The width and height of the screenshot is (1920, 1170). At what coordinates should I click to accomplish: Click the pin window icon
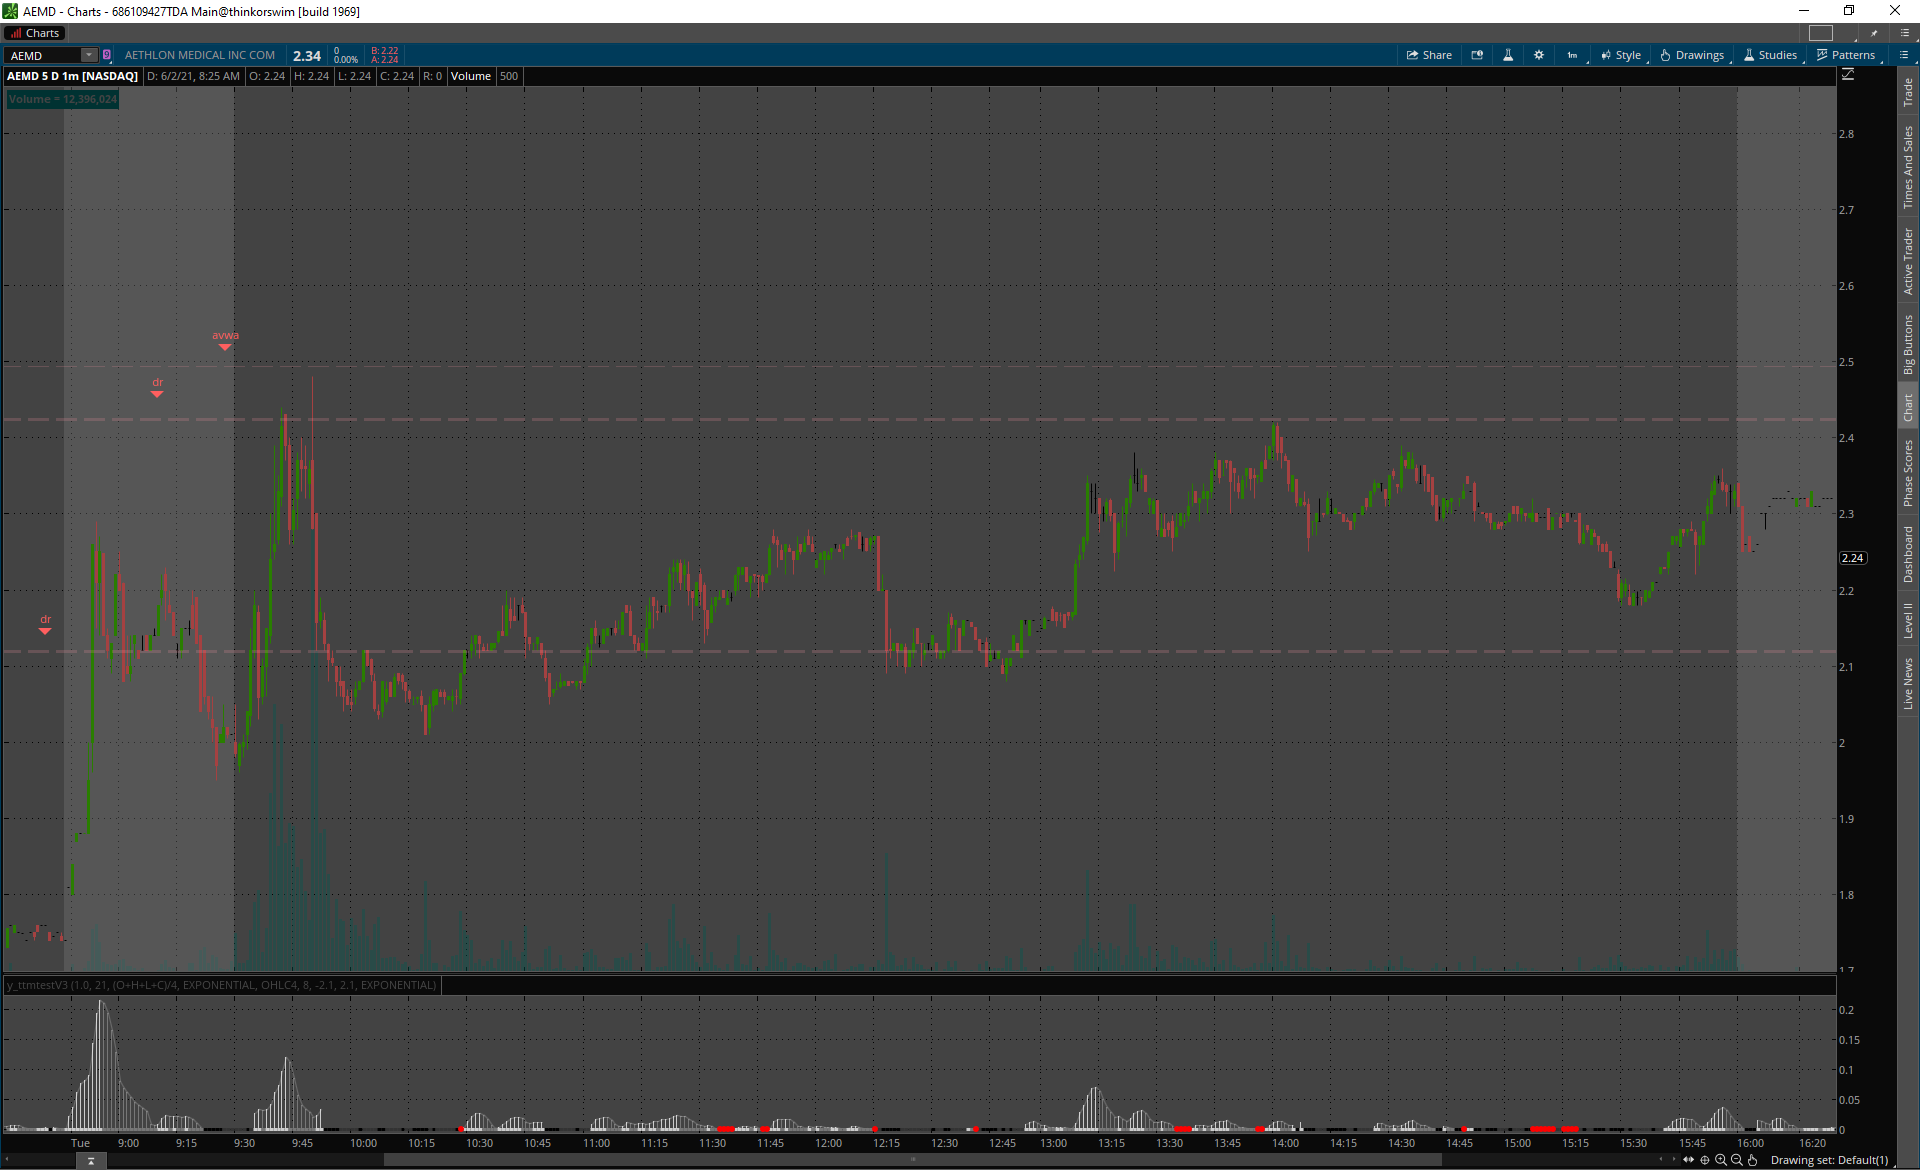point(1874,33)
